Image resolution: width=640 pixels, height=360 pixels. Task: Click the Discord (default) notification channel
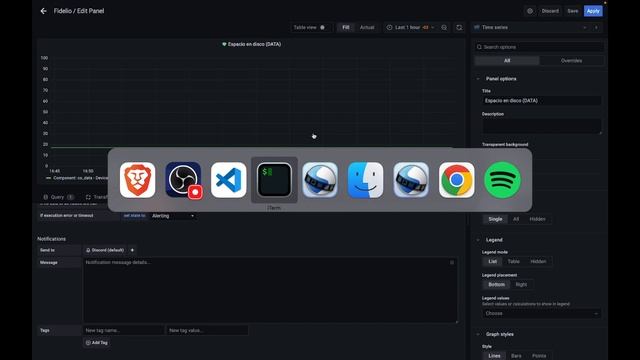[105, 250]
